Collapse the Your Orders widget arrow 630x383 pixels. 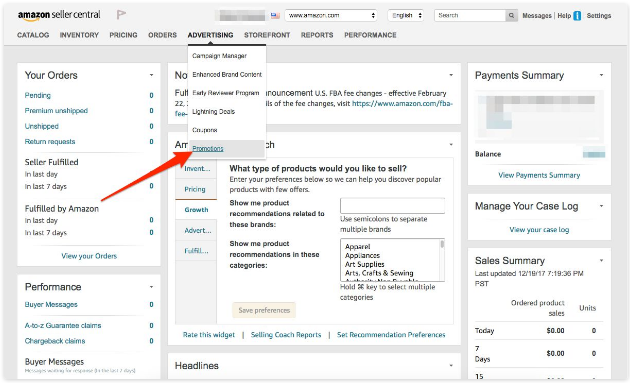click(x=151, y=75)
